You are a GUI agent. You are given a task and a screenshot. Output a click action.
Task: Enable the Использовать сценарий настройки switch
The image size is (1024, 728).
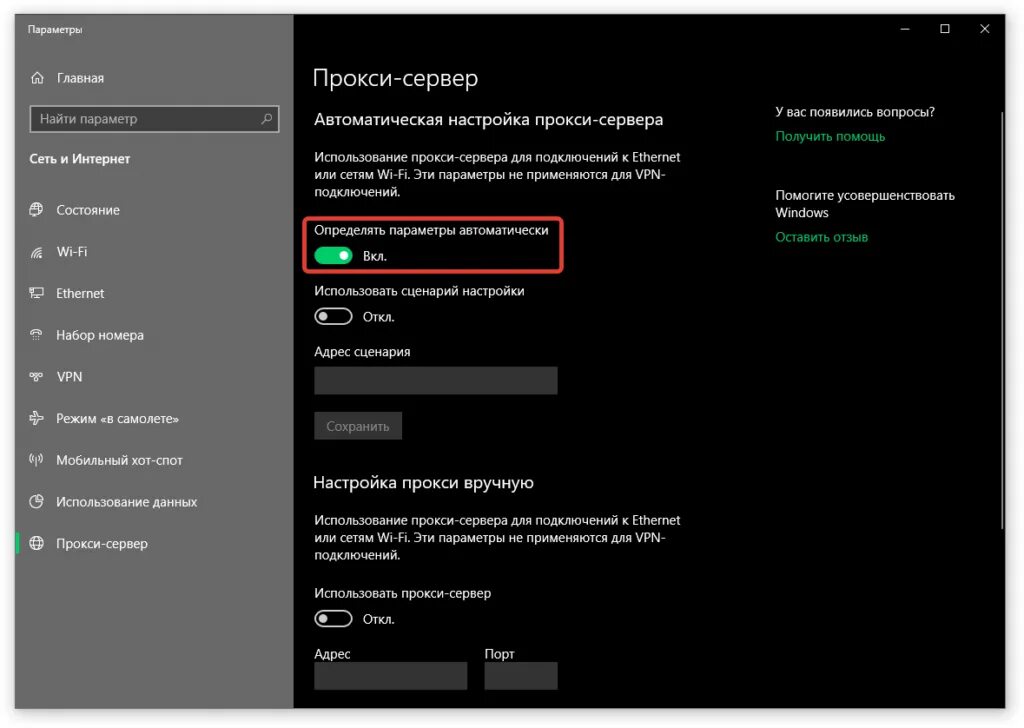333,317
